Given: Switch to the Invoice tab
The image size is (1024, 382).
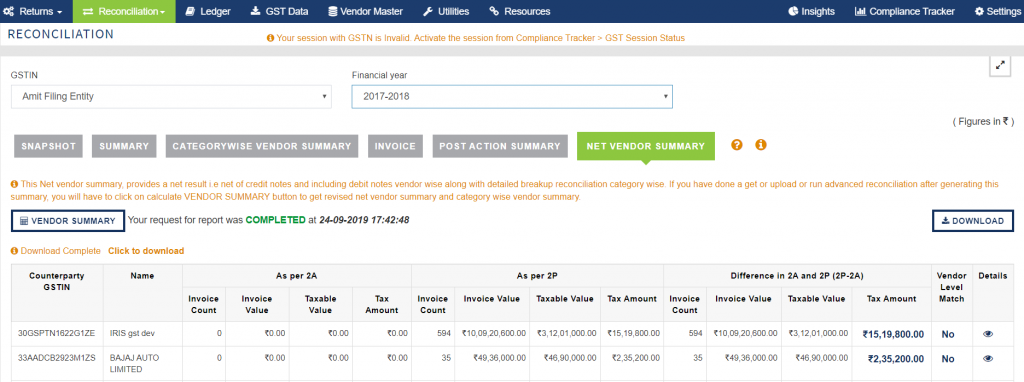Looking at the screenshot, I should [x=396, y=146].
